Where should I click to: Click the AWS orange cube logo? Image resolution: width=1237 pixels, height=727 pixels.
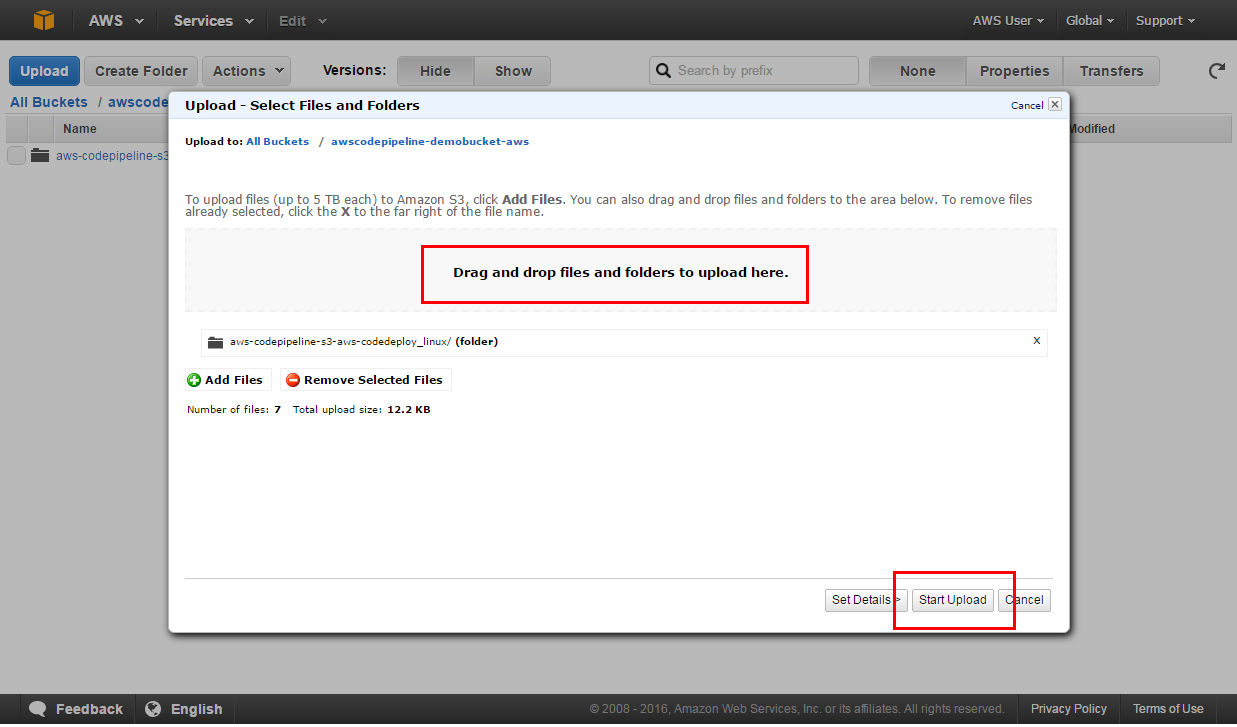point(44,20)
